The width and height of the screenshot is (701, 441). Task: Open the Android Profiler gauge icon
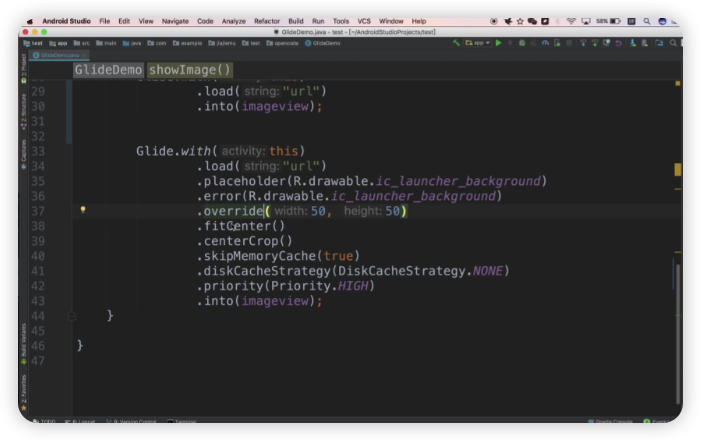(545, 43)
